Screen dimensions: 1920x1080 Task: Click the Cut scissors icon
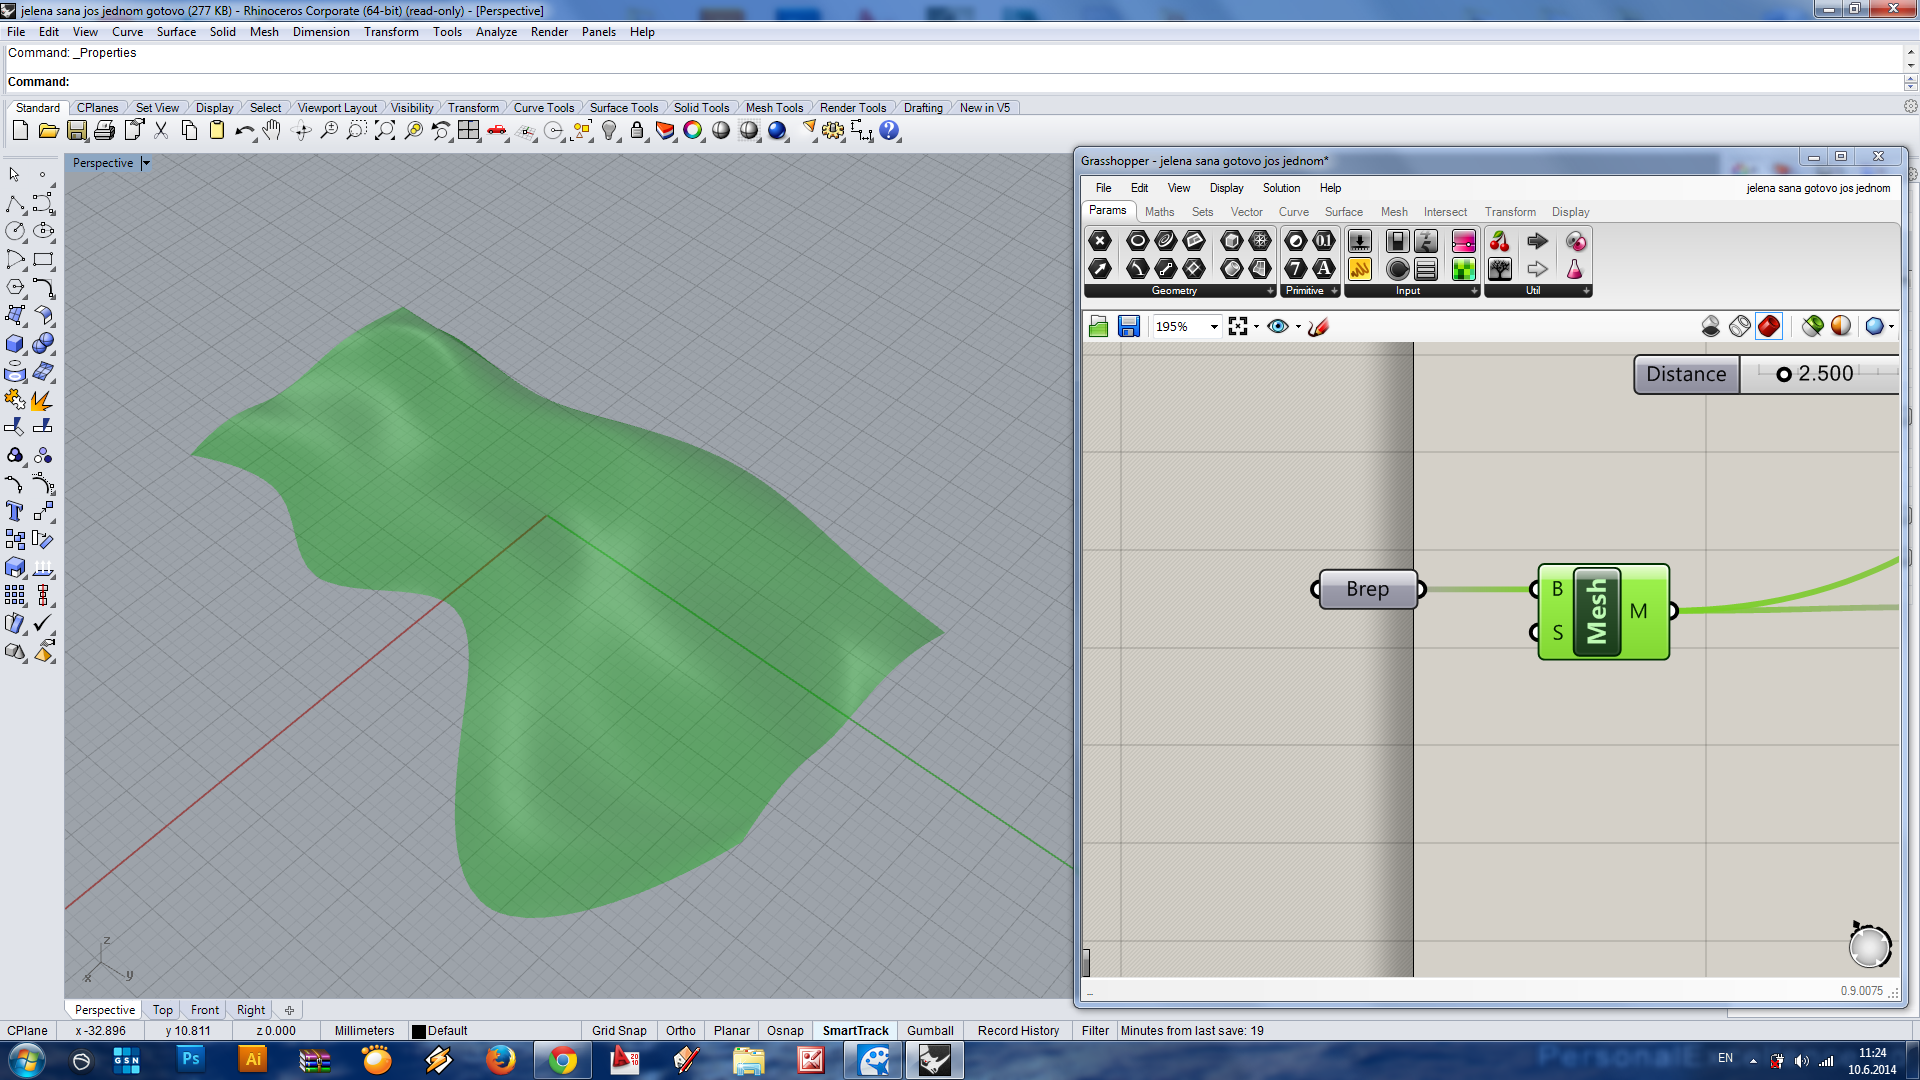pos(161,131)
